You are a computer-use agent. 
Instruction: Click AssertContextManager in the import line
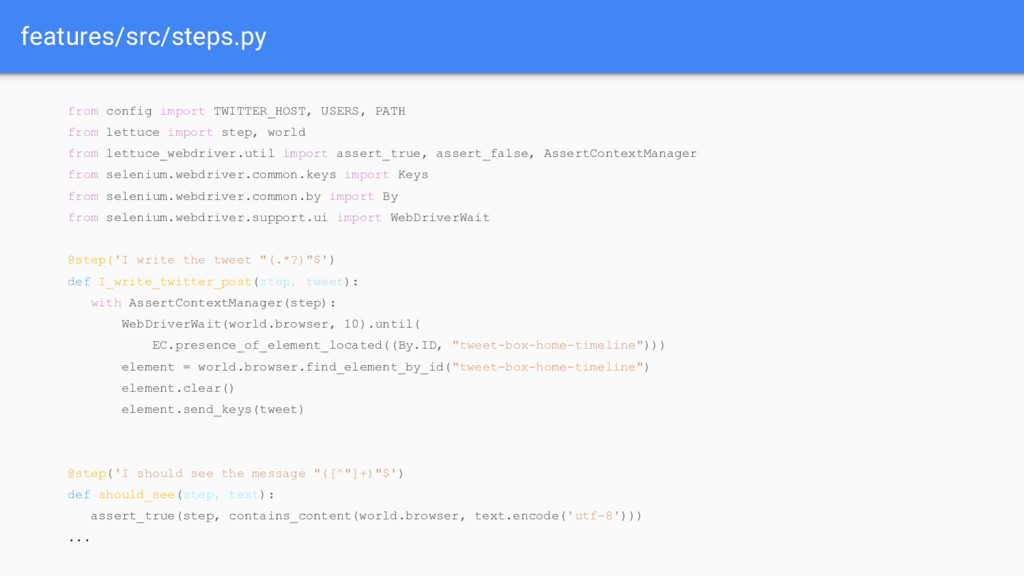point(620,153)
